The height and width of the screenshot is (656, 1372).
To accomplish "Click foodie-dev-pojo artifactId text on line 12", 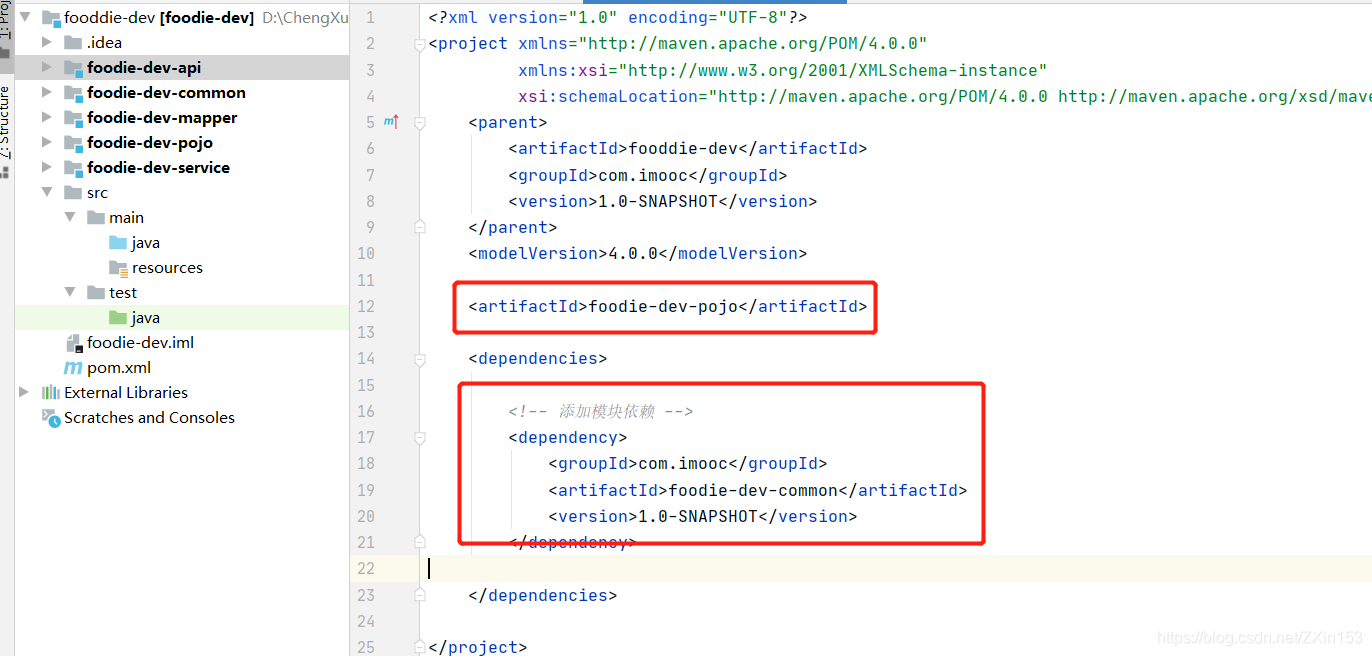I will tap(663, 306).
